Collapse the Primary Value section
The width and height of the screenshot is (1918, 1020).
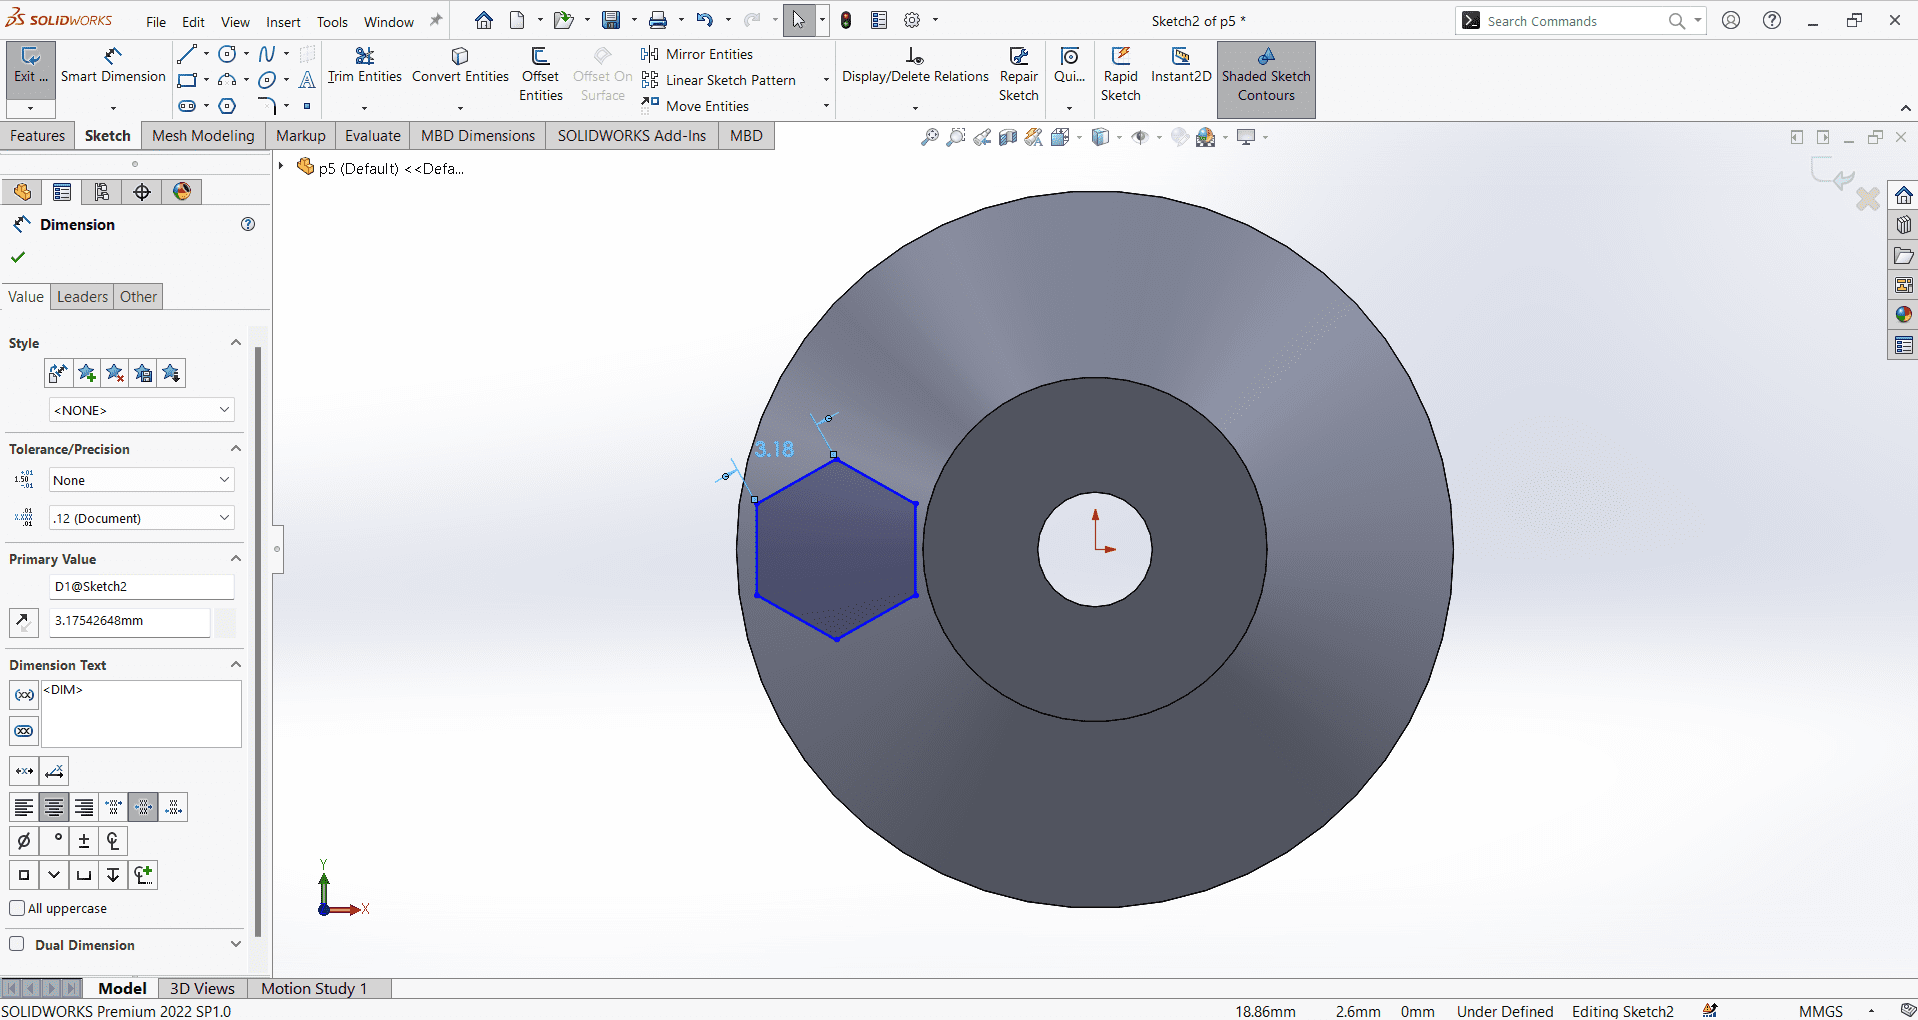coord(236,559)
